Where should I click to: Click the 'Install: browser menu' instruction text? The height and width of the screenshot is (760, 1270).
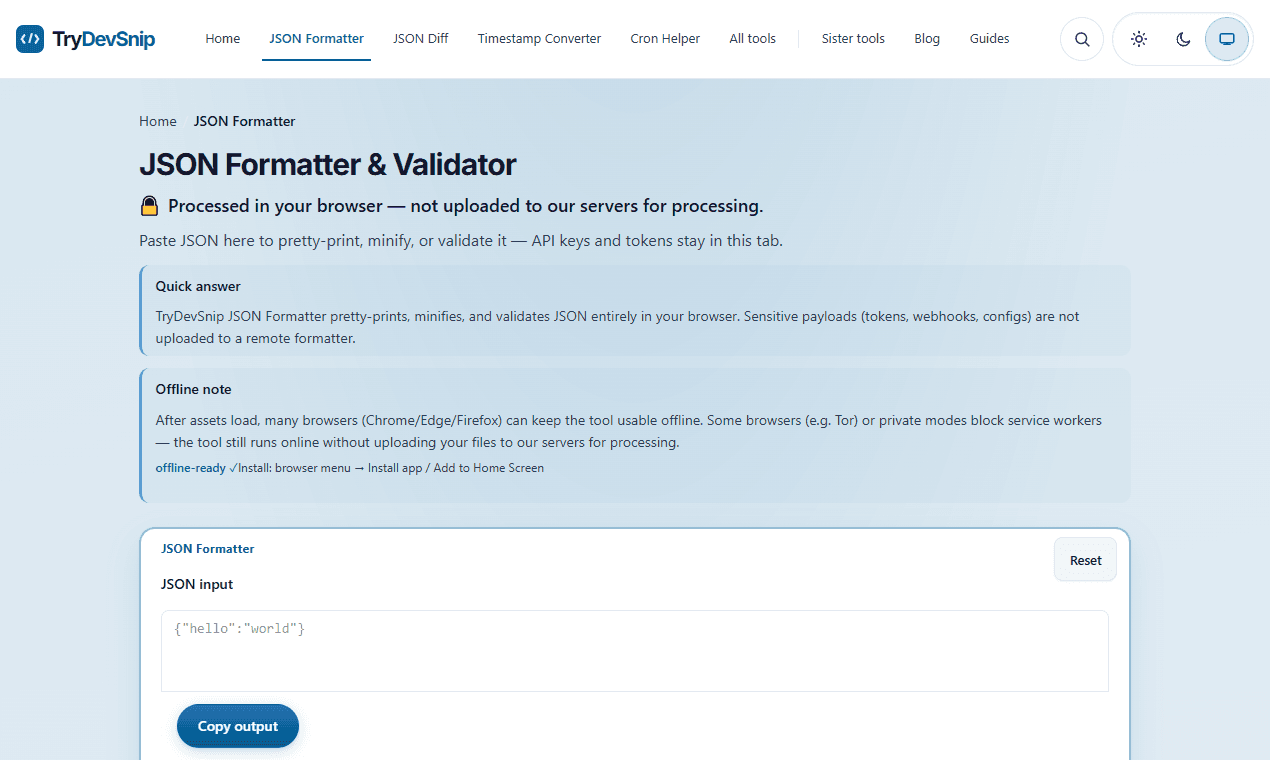391,468
